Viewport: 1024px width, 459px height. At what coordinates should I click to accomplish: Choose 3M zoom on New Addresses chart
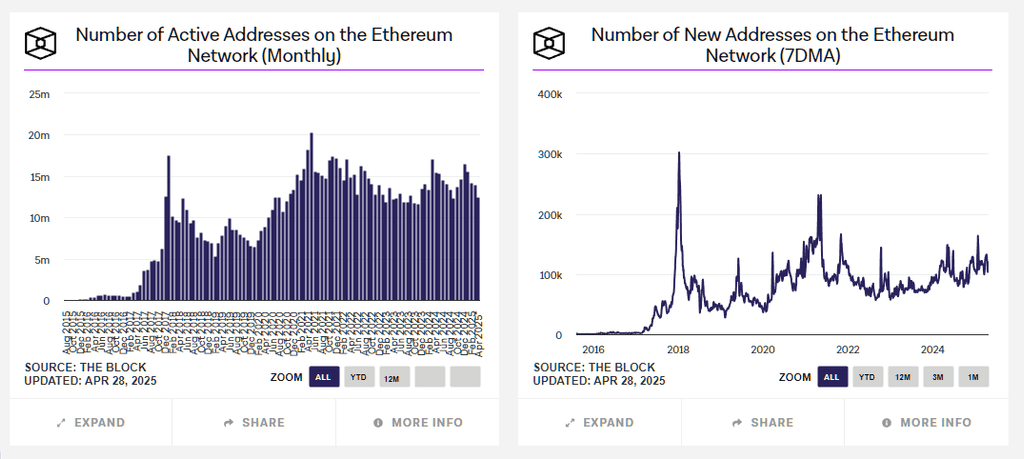[937, 377]
